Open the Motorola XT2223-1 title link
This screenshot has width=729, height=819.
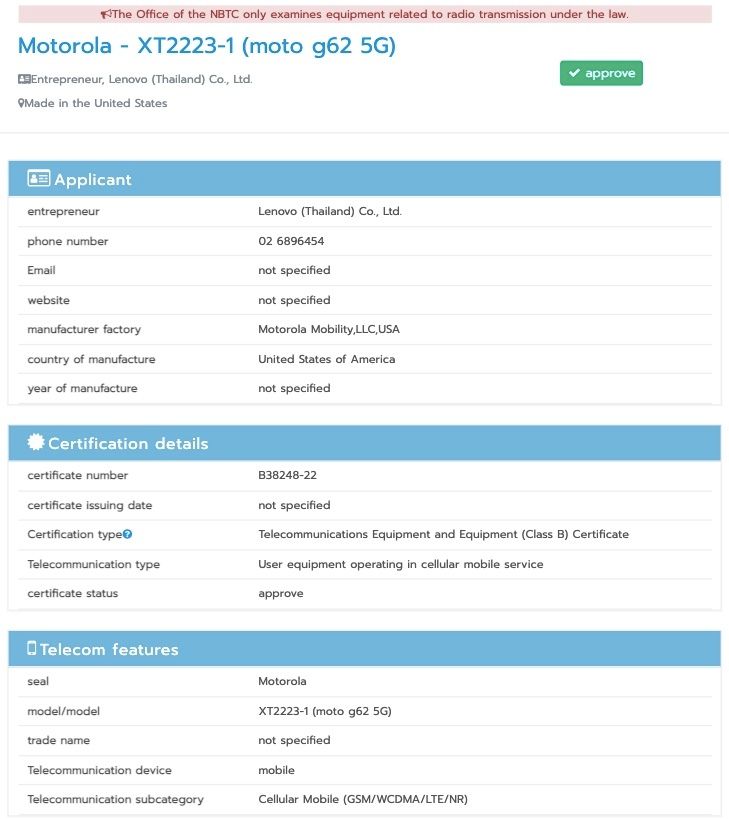point(207,46)
